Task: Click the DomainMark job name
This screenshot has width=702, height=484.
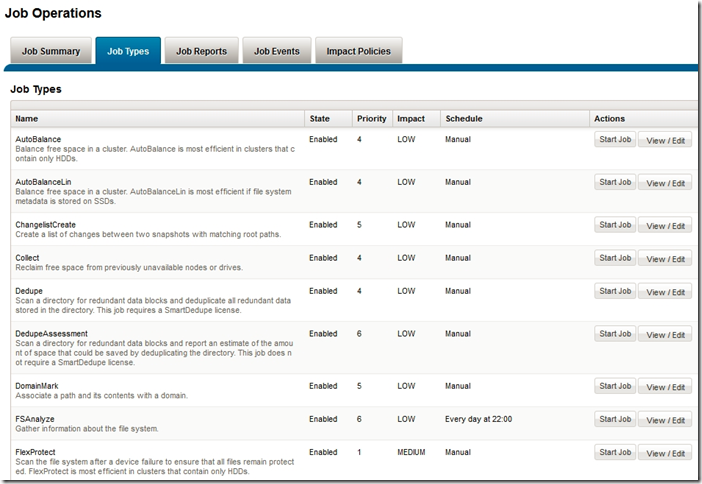Action: [37, 386]
